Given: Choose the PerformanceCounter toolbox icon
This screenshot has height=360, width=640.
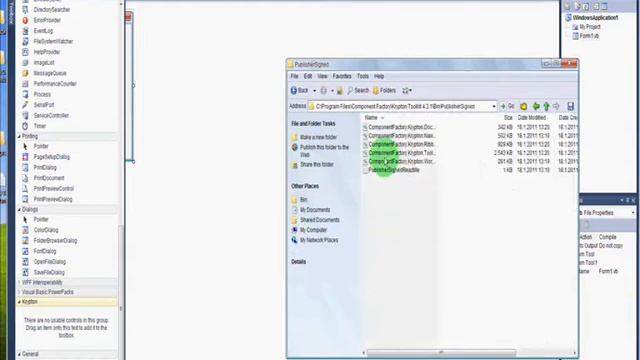Looking at the screenshot, I should click(x=25, y=84).
